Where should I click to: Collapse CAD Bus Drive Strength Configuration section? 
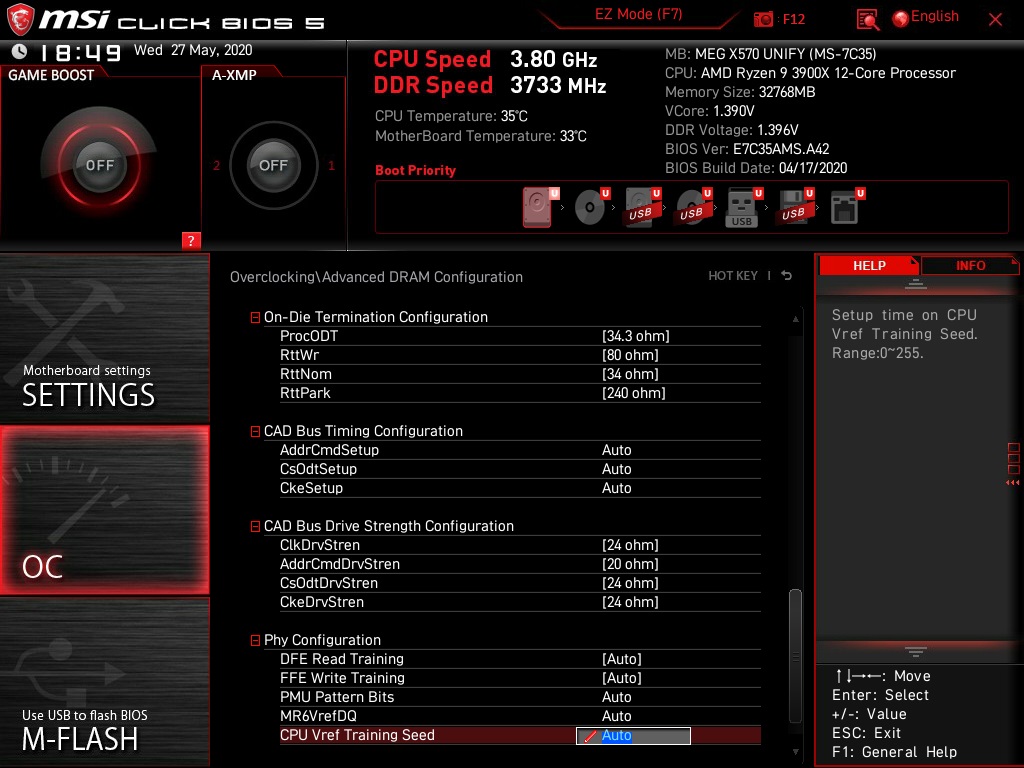point(255,526)
